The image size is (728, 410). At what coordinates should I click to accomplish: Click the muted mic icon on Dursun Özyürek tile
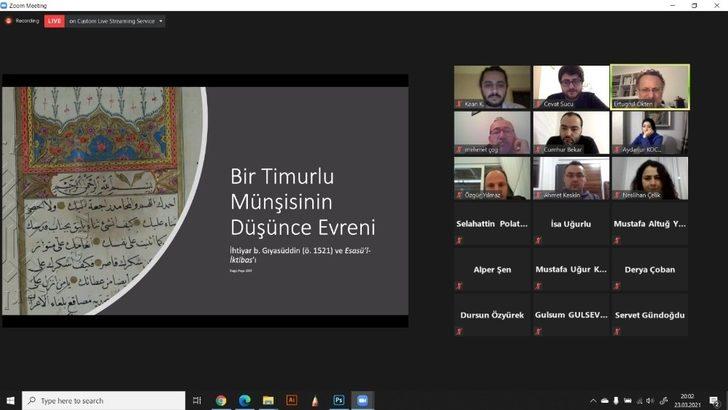tap(459, 331)
